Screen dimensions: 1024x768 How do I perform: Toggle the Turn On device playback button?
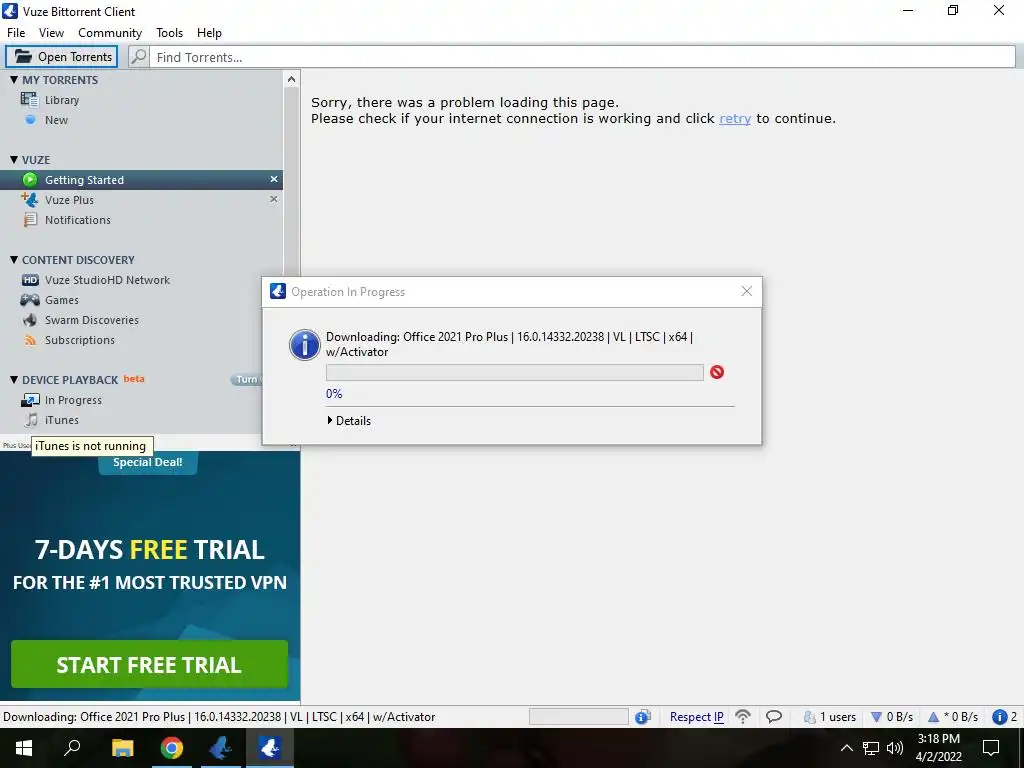coord(246,379)
